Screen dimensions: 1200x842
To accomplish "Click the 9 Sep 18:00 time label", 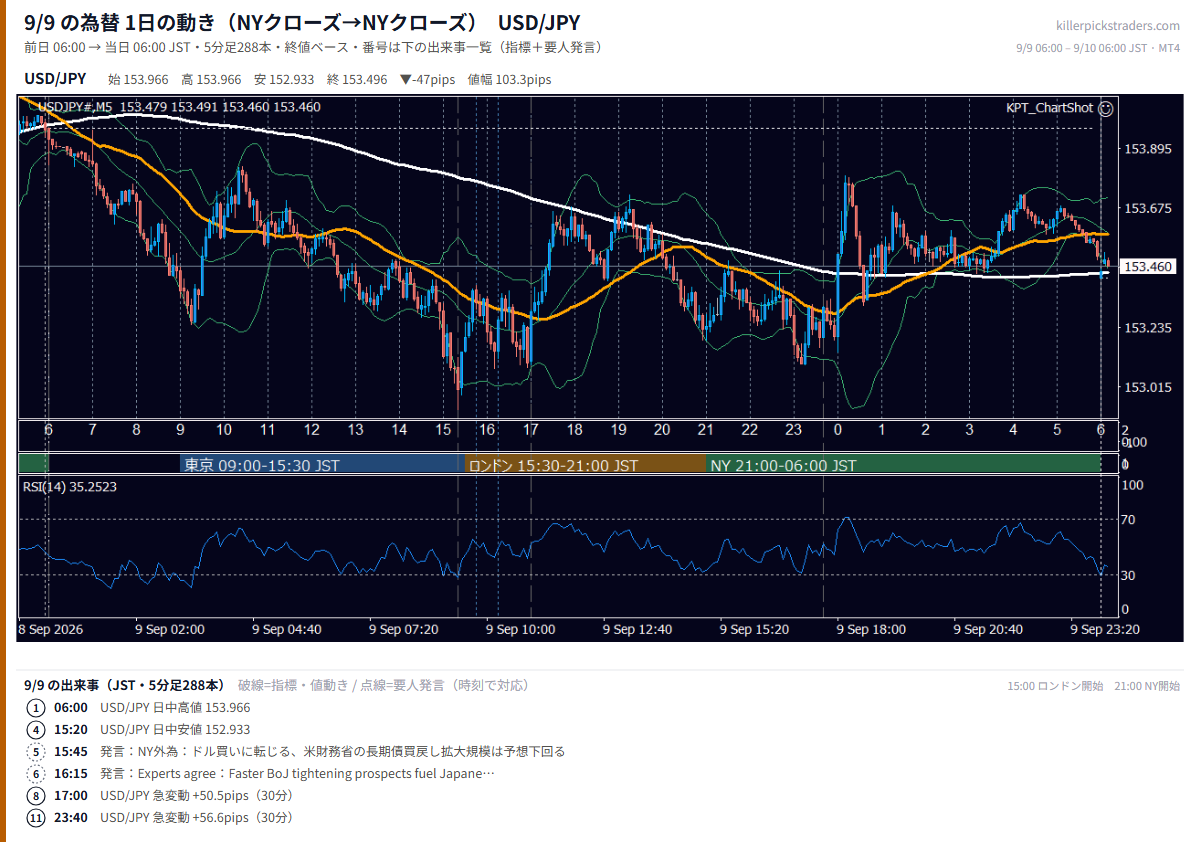I will click(x=872, y=629).
